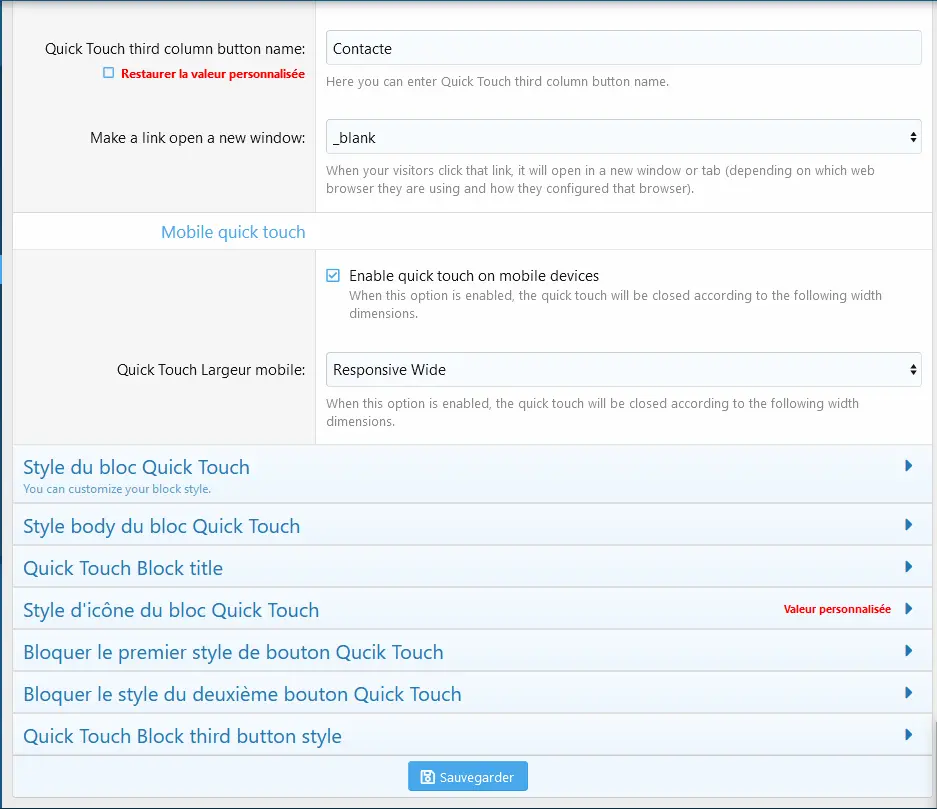937x809 pixels.
Task: Uncheck Enable quick touch on mobile devices
Action: point(333,276)
